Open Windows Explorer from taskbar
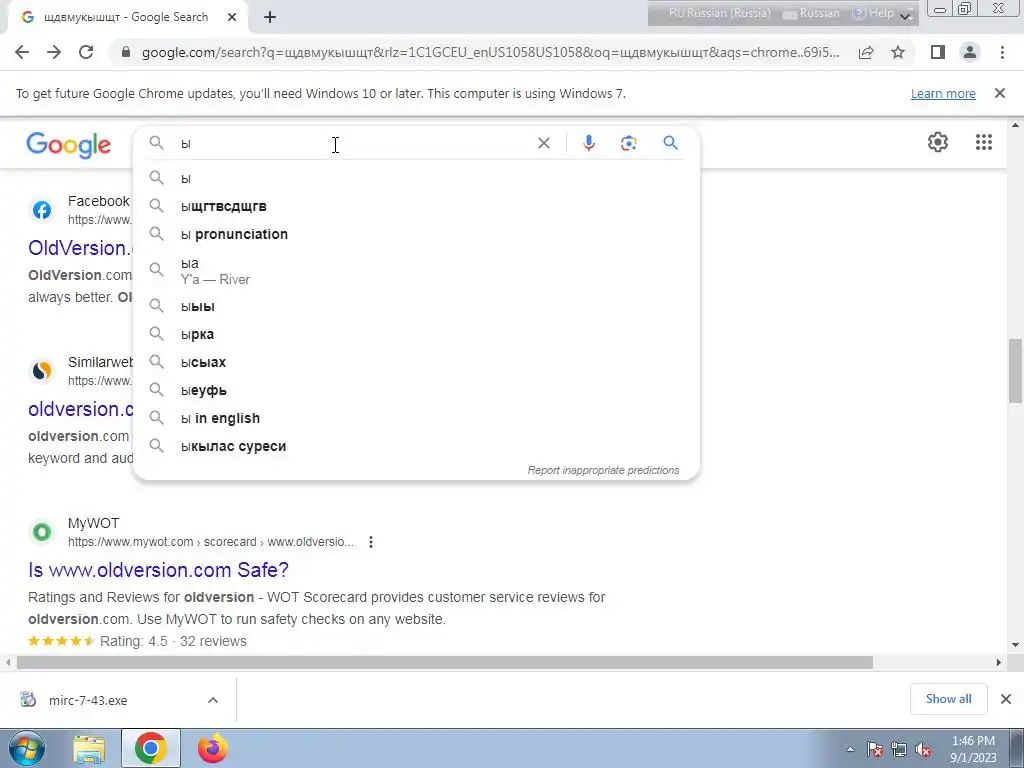 [x=89, y=749]
